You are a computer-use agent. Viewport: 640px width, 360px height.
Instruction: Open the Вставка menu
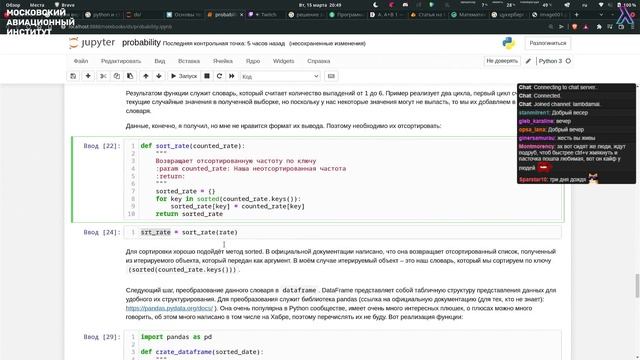pyautogui.click(x=189, y=61)
